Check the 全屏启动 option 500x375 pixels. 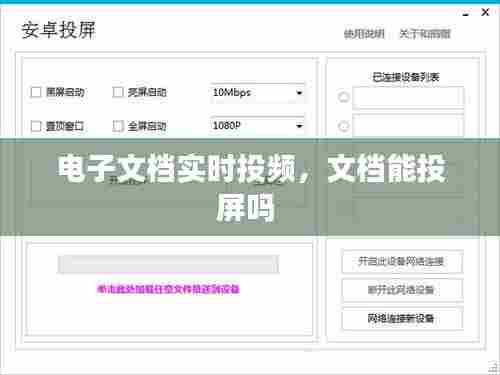(118, 126)
